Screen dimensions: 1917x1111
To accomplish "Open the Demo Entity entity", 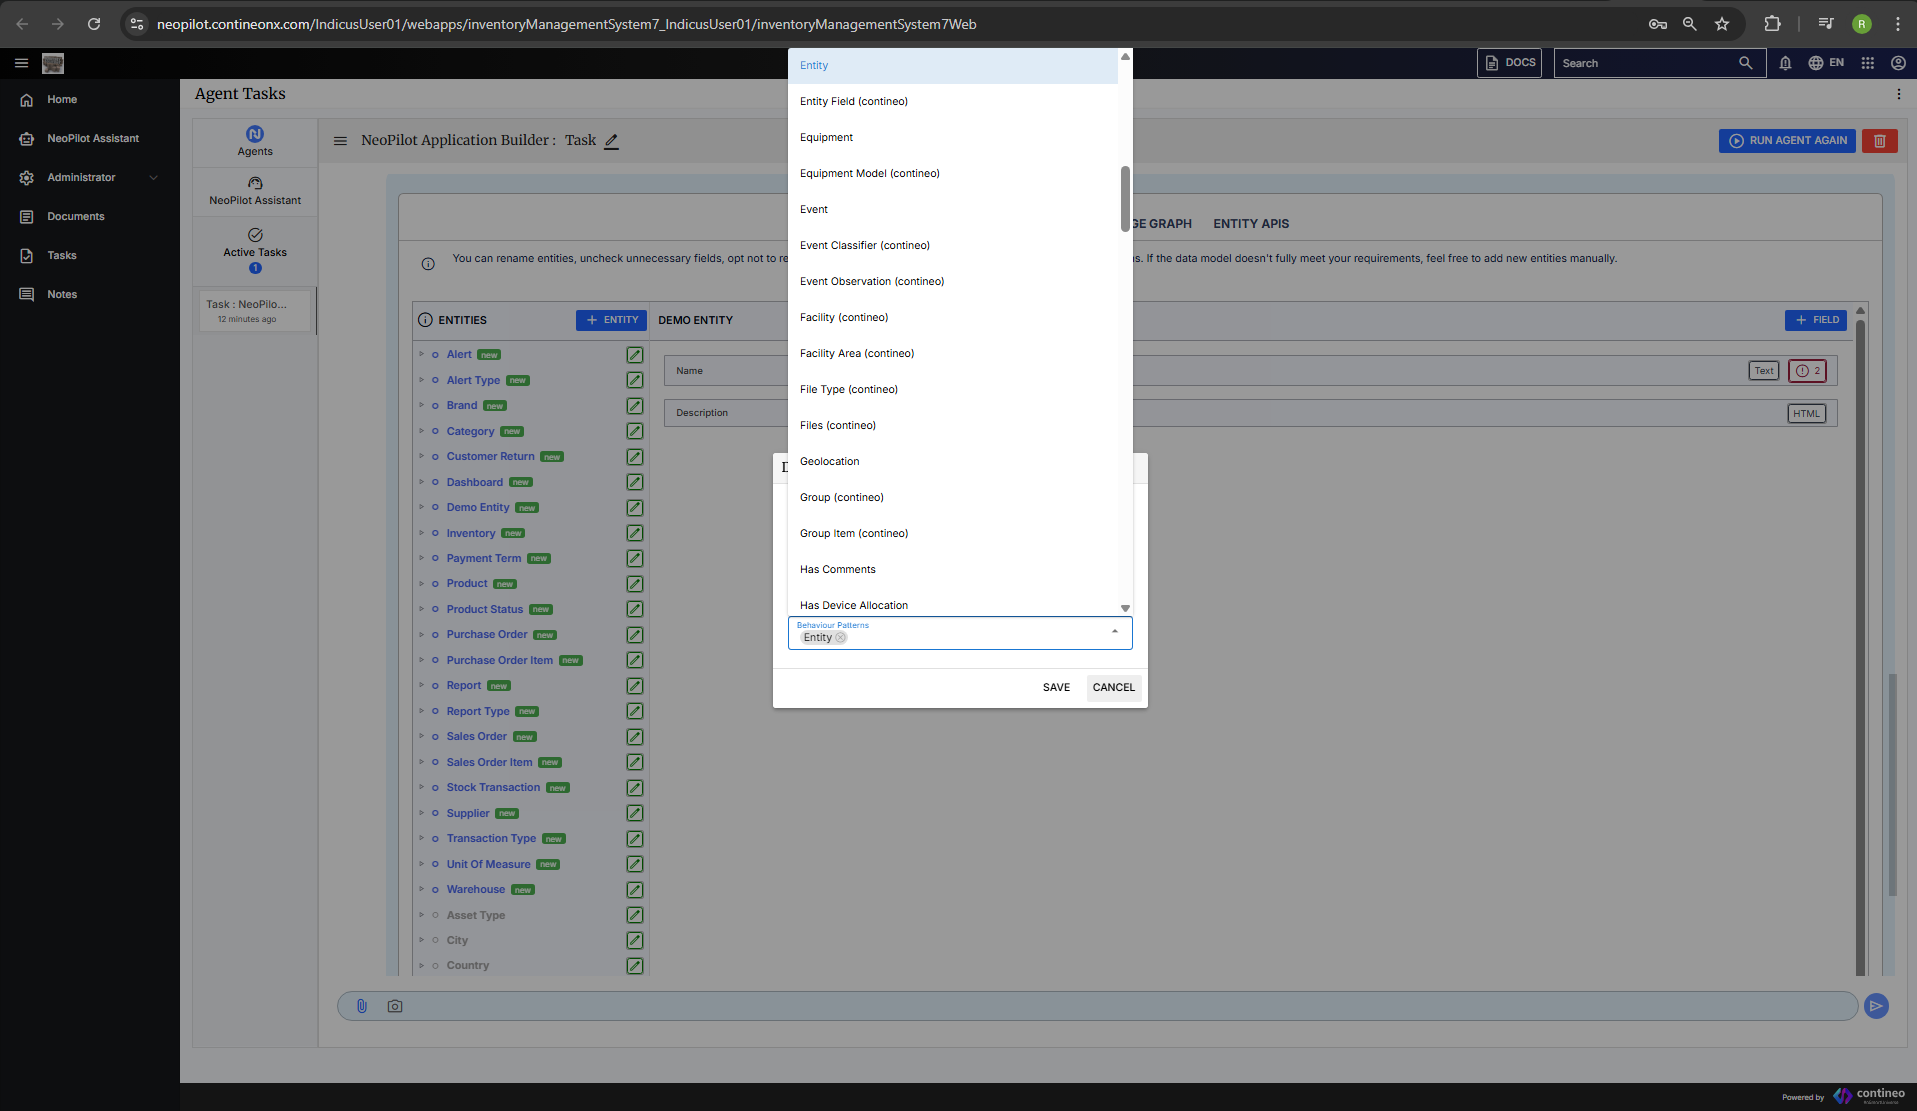I will [478, 507].
